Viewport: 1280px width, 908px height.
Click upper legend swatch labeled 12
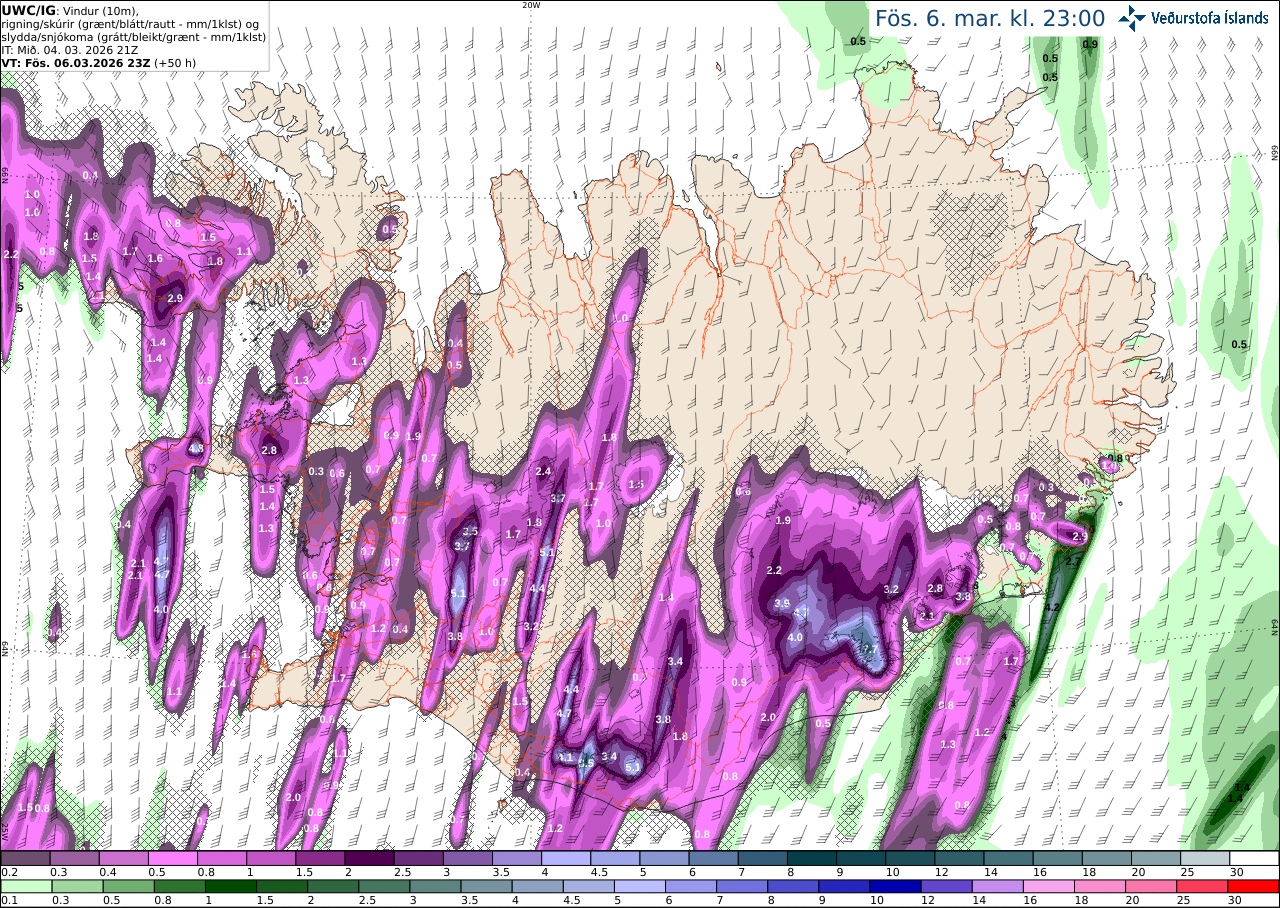point(959,858)
